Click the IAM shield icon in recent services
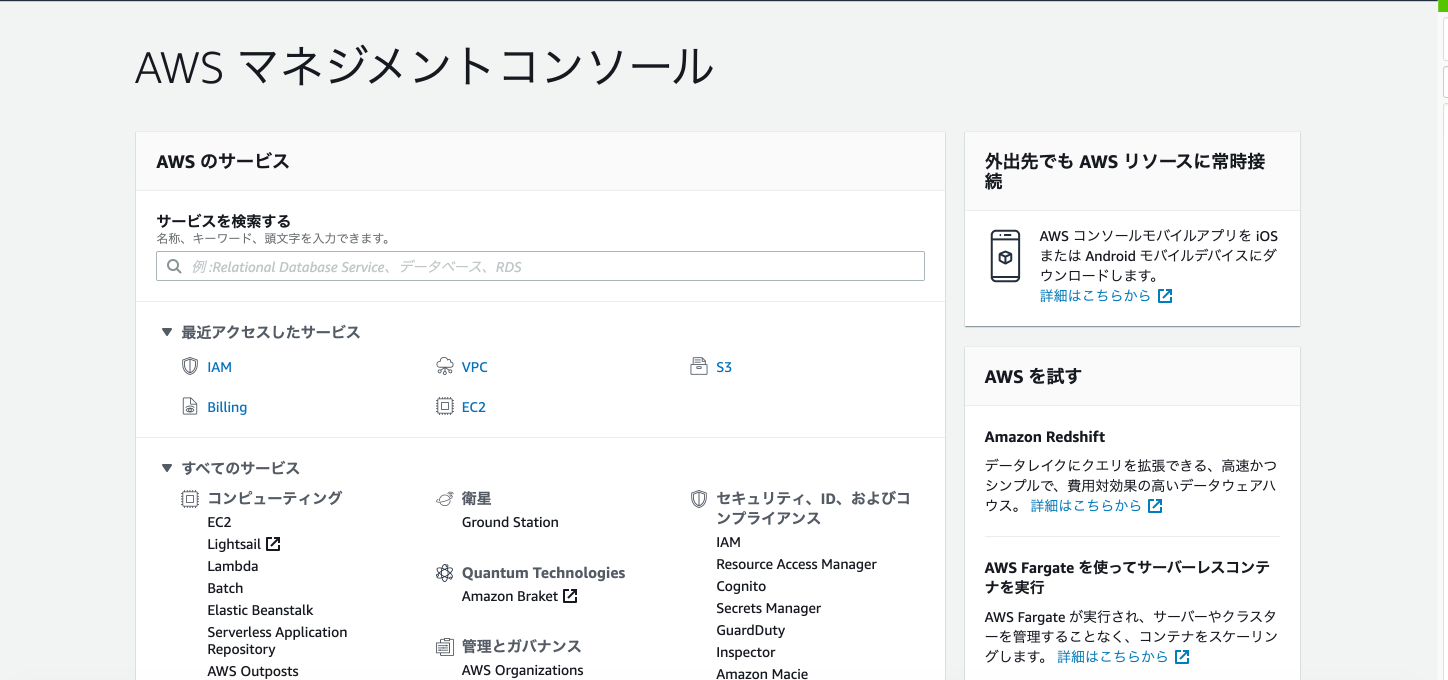The width and height of the screenshot is (1448, 680). point(190,367)
